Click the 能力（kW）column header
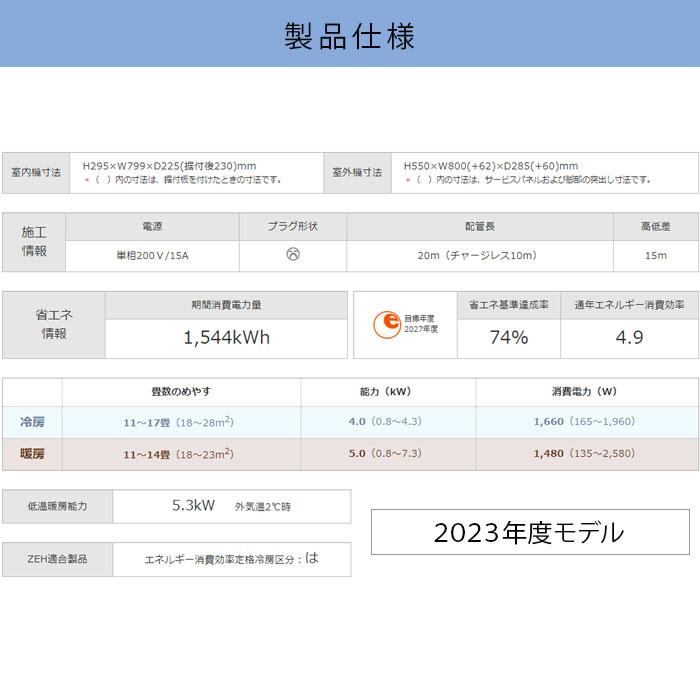 coord(386,392)
